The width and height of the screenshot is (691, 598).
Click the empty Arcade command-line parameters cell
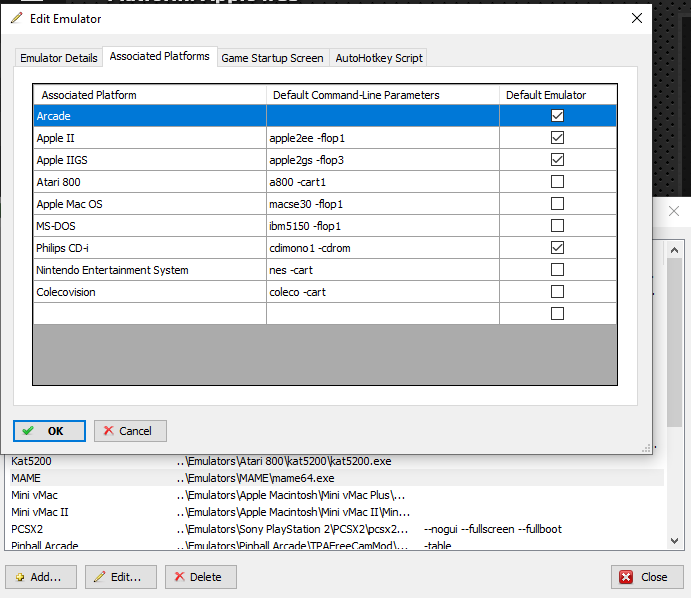click(383, 115)
